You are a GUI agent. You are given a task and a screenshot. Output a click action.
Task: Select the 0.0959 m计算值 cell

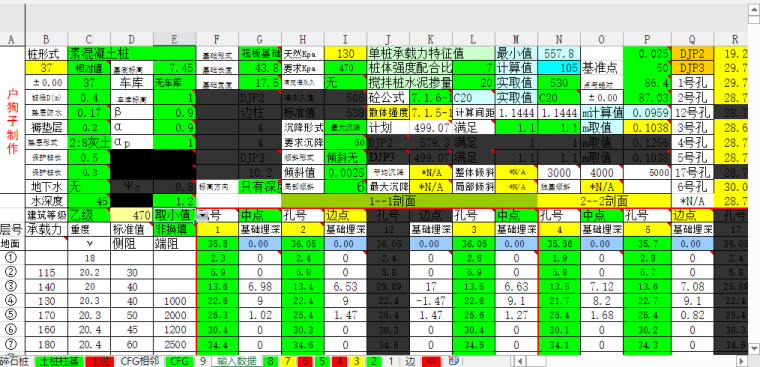[x=647, y=112]
